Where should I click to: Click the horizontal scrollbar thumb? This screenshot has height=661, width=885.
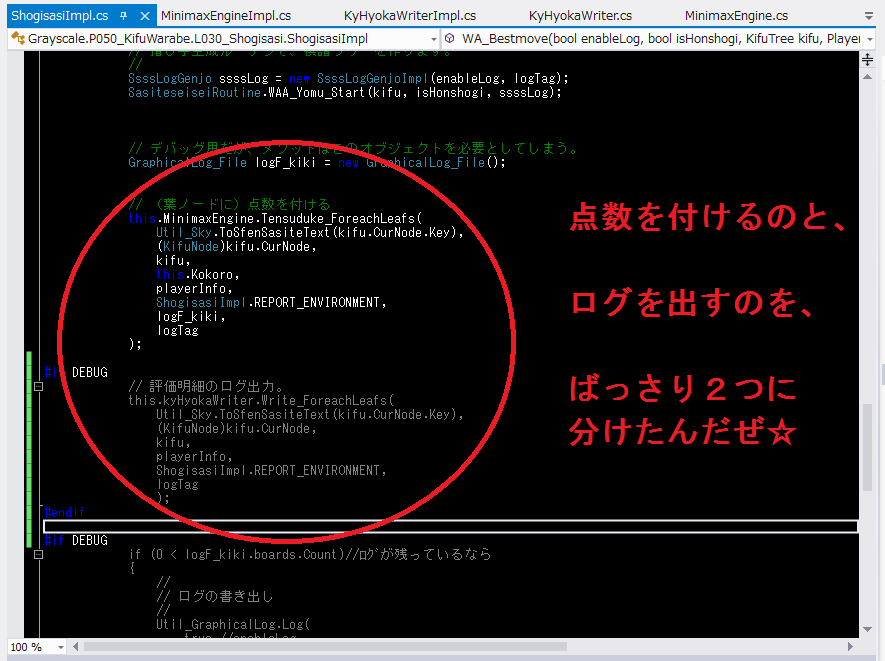pos(325,647)
